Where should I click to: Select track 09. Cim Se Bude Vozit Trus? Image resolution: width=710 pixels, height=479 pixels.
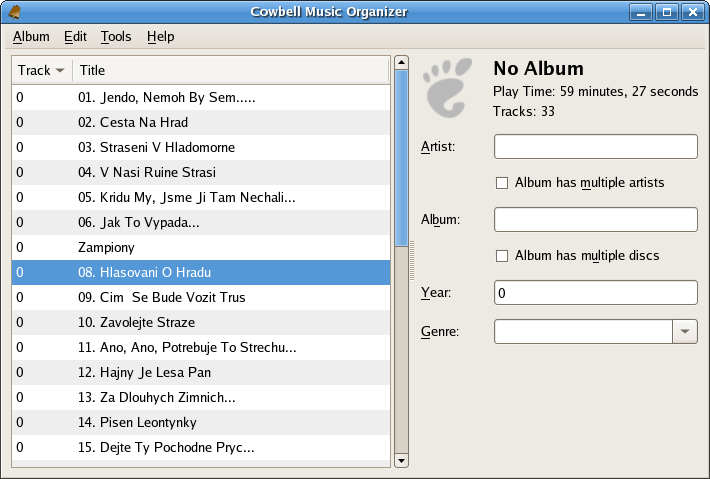click(x=201, y=297)
